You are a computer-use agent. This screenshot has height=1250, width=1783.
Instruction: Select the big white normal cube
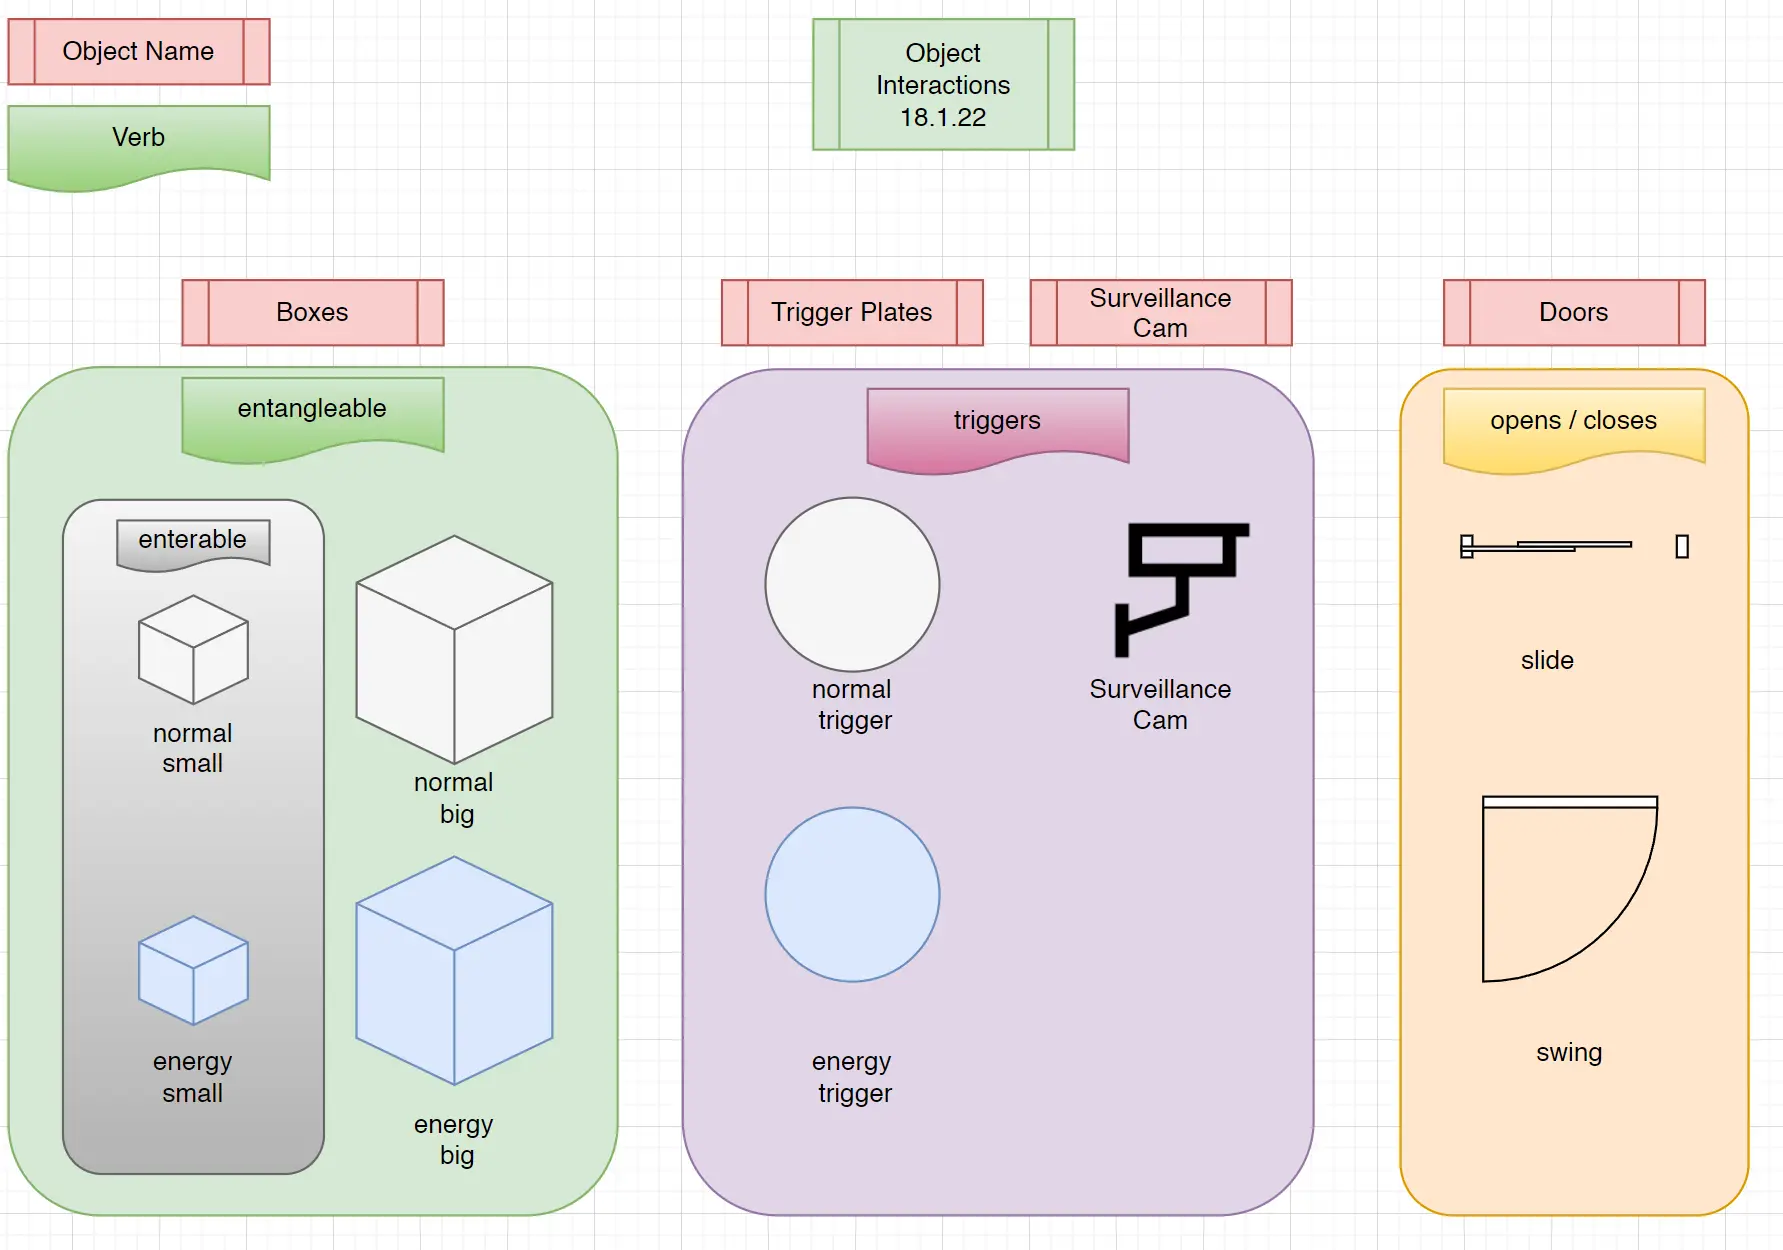tap(454, 650)
